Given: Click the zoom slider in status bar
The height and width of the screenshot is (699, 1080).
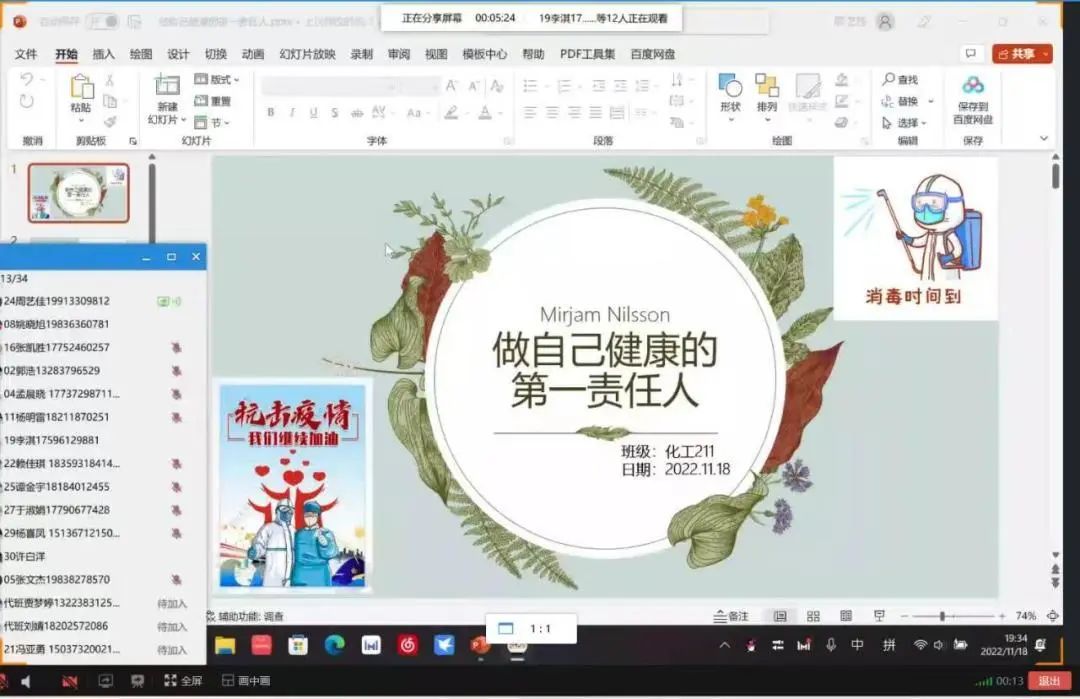Looking at the screenshot, I should tap(942, 616).
